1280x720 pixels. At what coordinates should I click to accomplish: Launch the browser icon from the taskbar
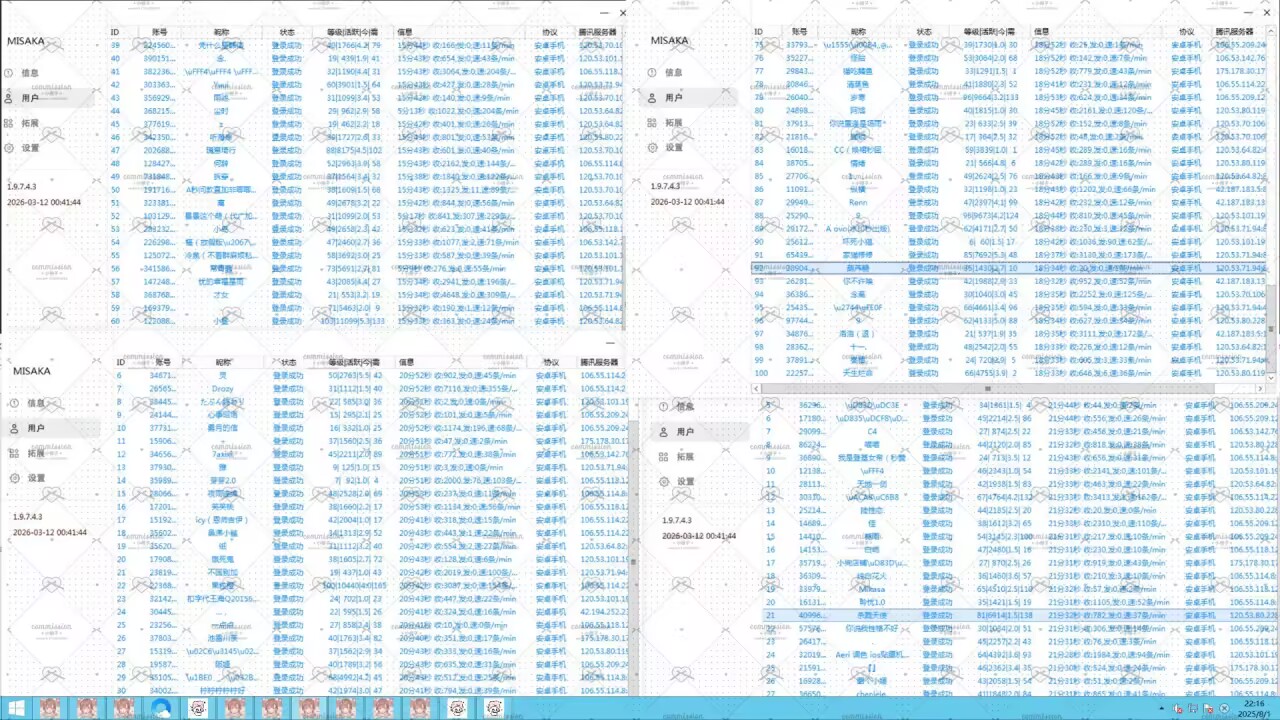point(160,707)
